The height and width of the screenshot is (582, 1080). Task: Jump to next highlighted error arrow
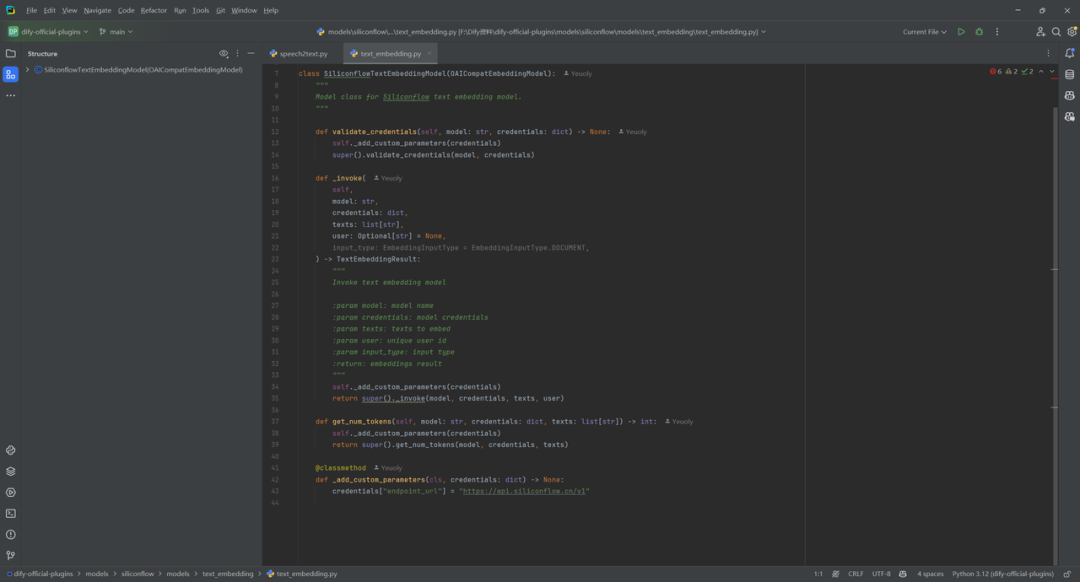1052,72
